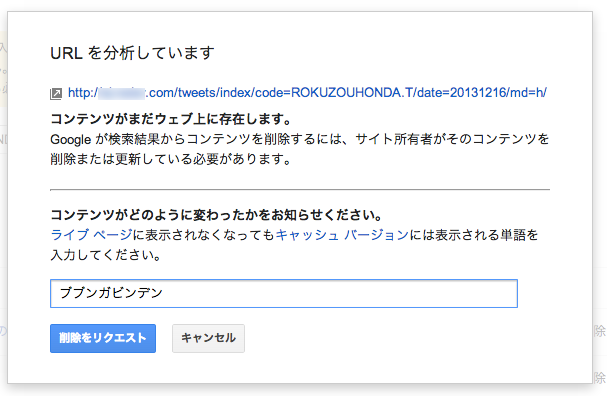
Task: Focus the text field containing ブブンガビンデン
Action: pos(284,293)
